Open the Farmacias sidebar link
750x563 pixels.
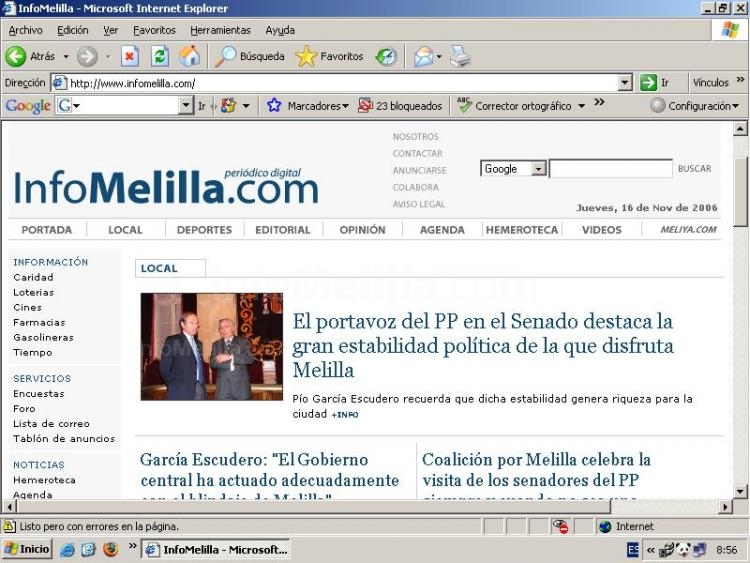click(x=39, y=322)
